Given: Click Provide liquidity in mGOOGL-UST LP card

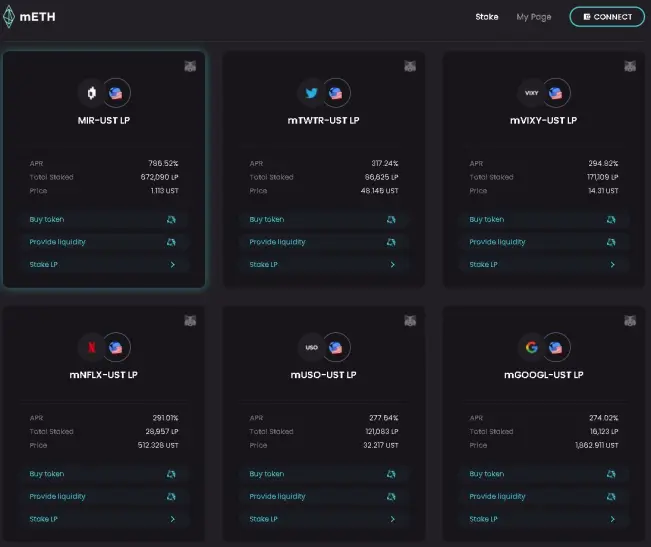Looking at the screenshot, I should 543,496.
